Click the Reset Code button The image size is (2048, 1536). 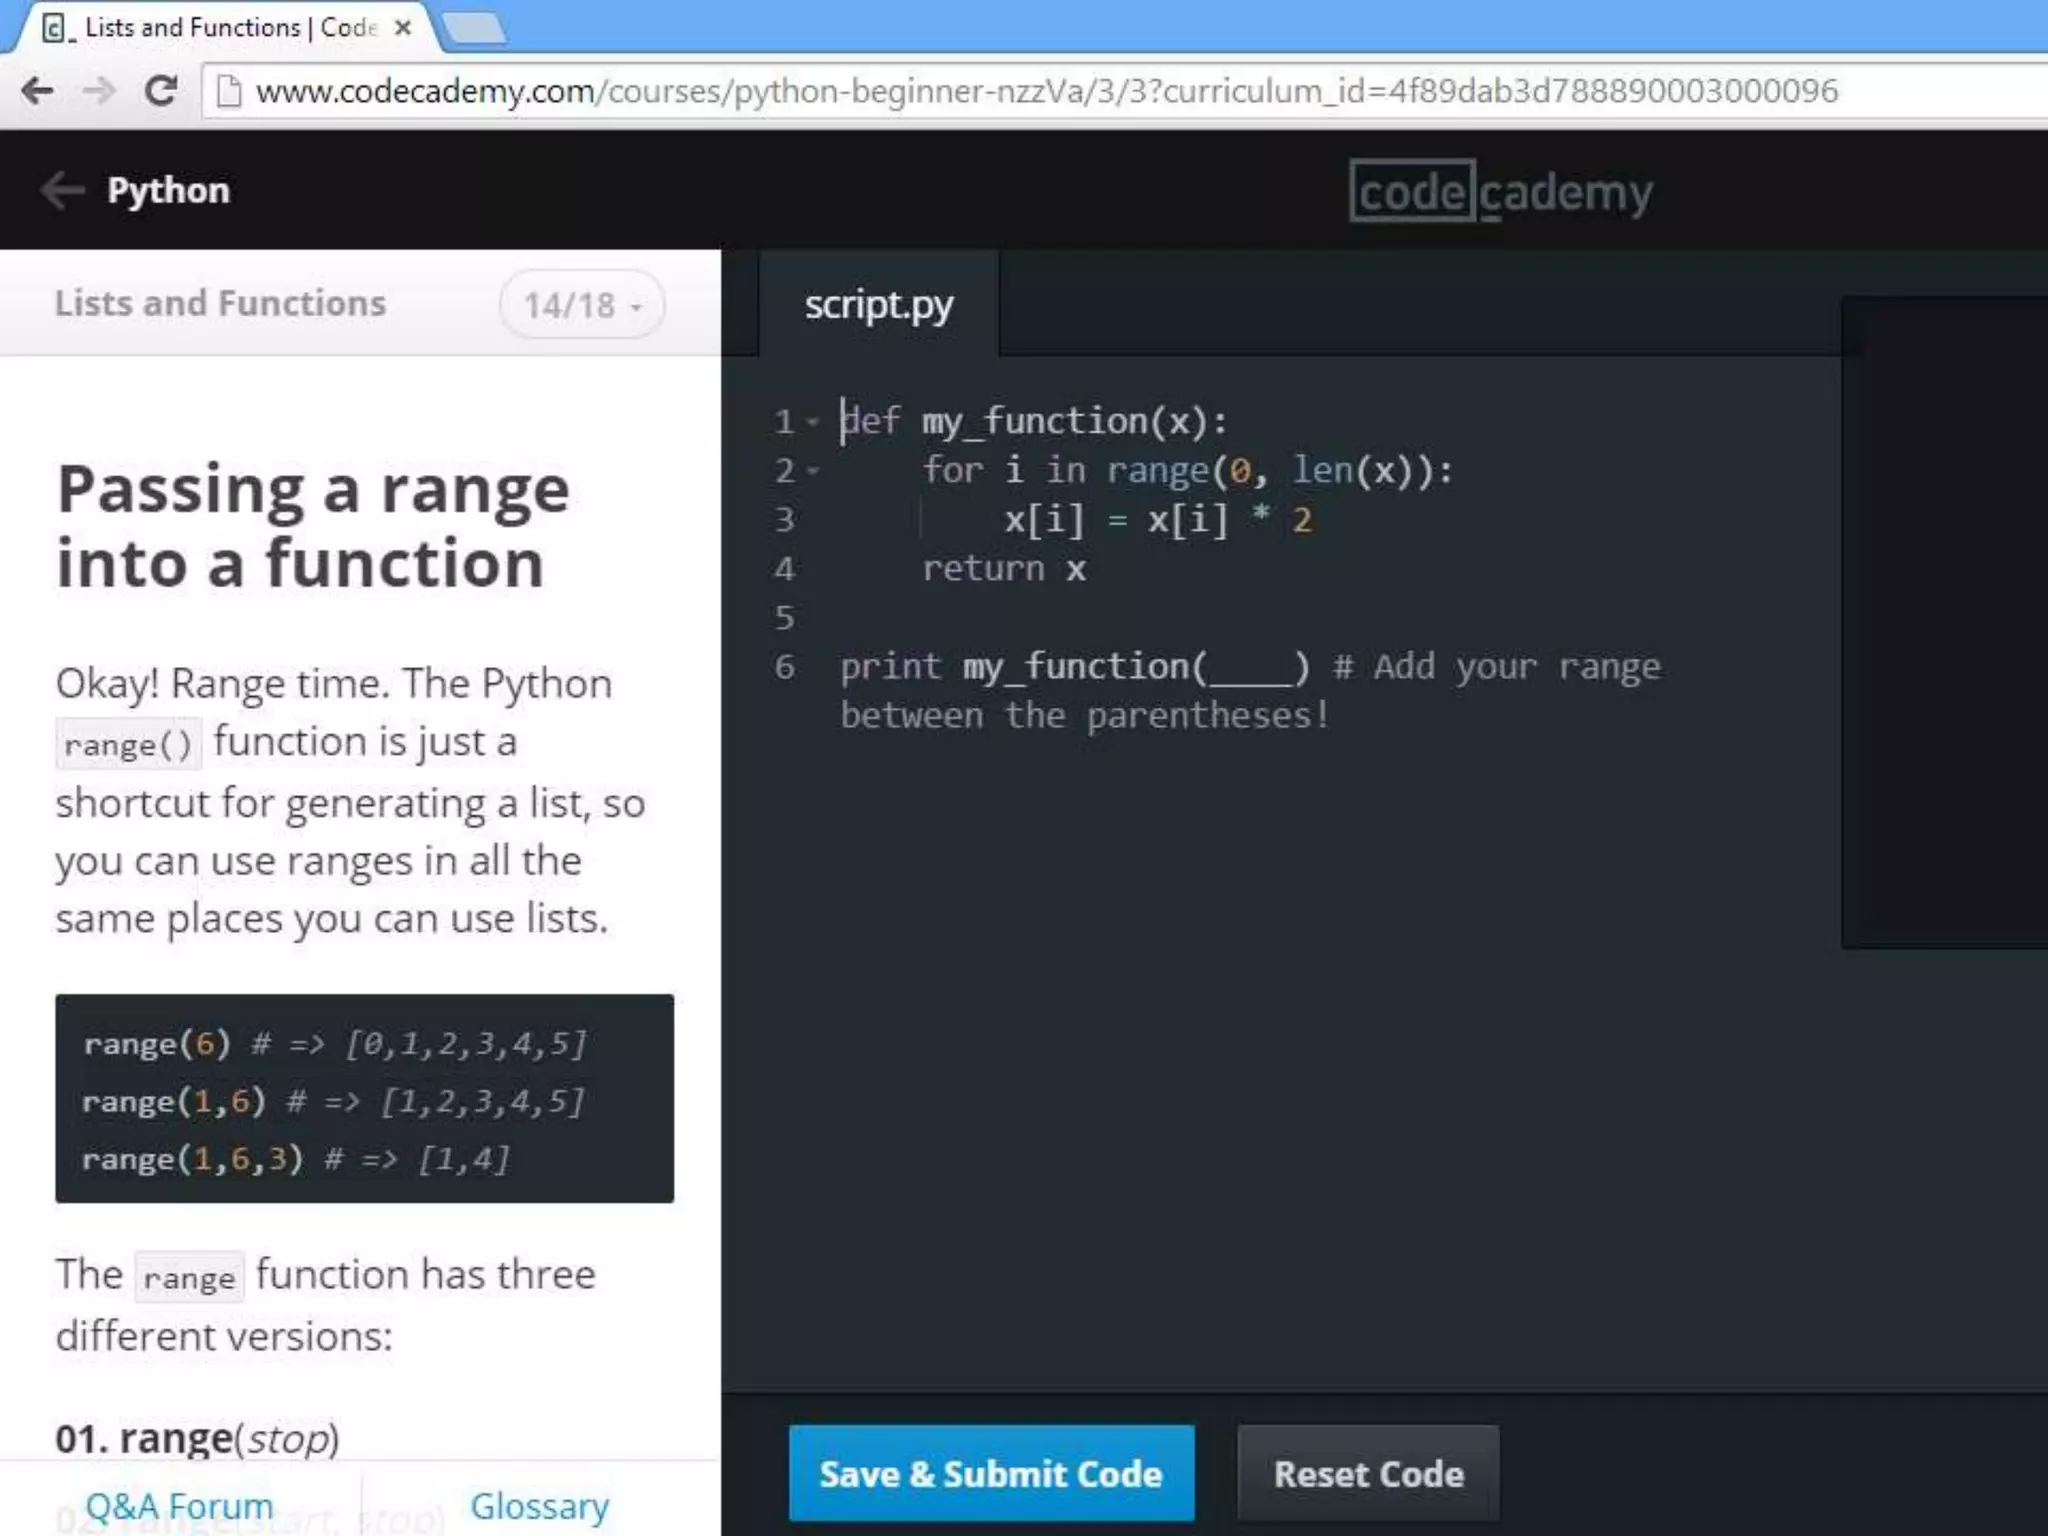tap(1368, 1473)
